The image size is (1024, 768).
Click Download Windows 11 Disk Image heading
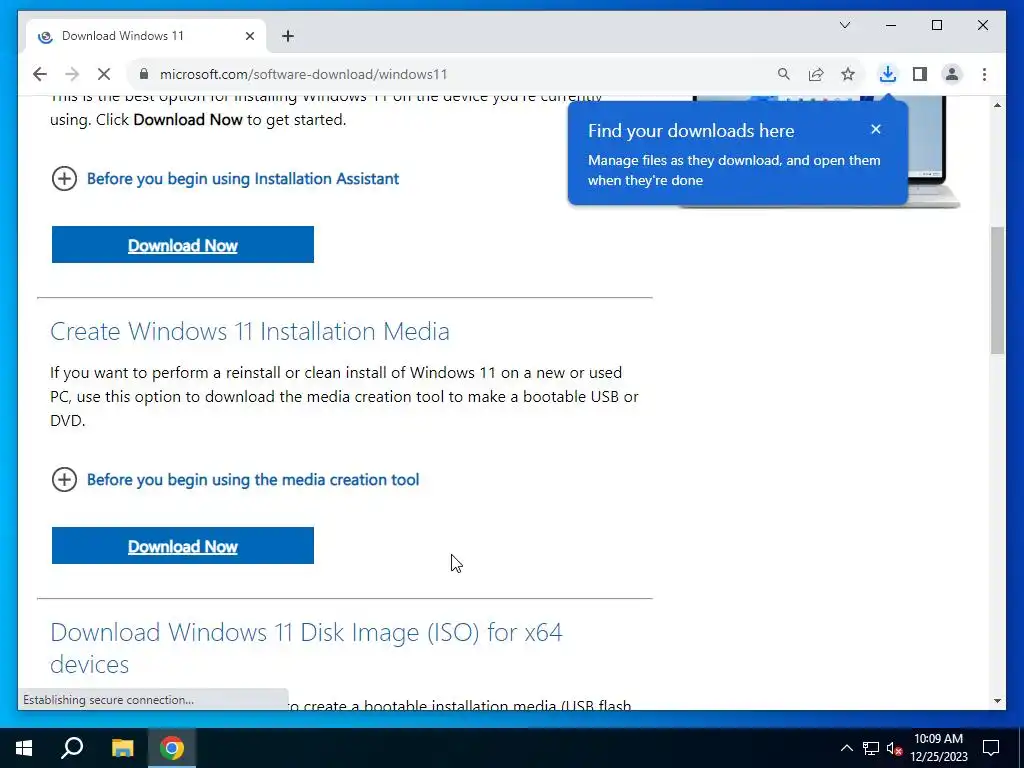point(306,648)
